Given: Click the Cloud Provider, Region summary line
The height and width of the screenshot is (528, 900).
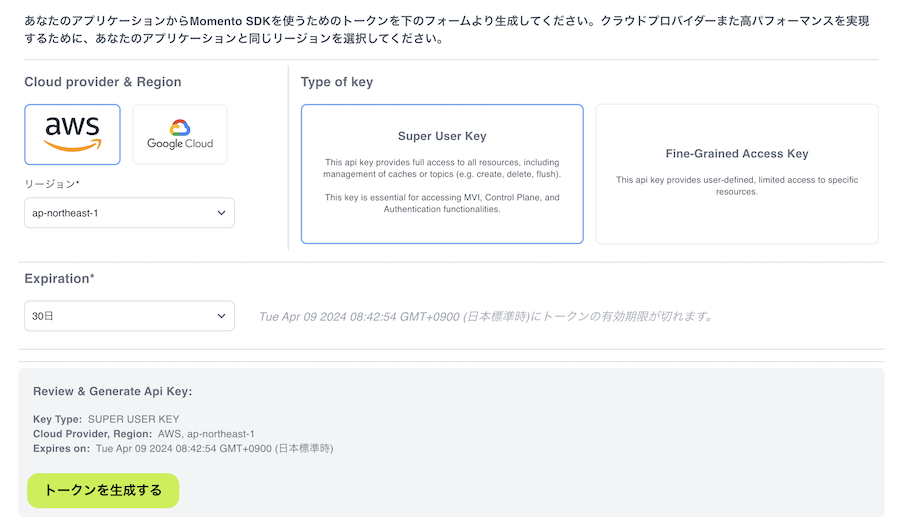Looking at the screenshot, I should 143,434.
